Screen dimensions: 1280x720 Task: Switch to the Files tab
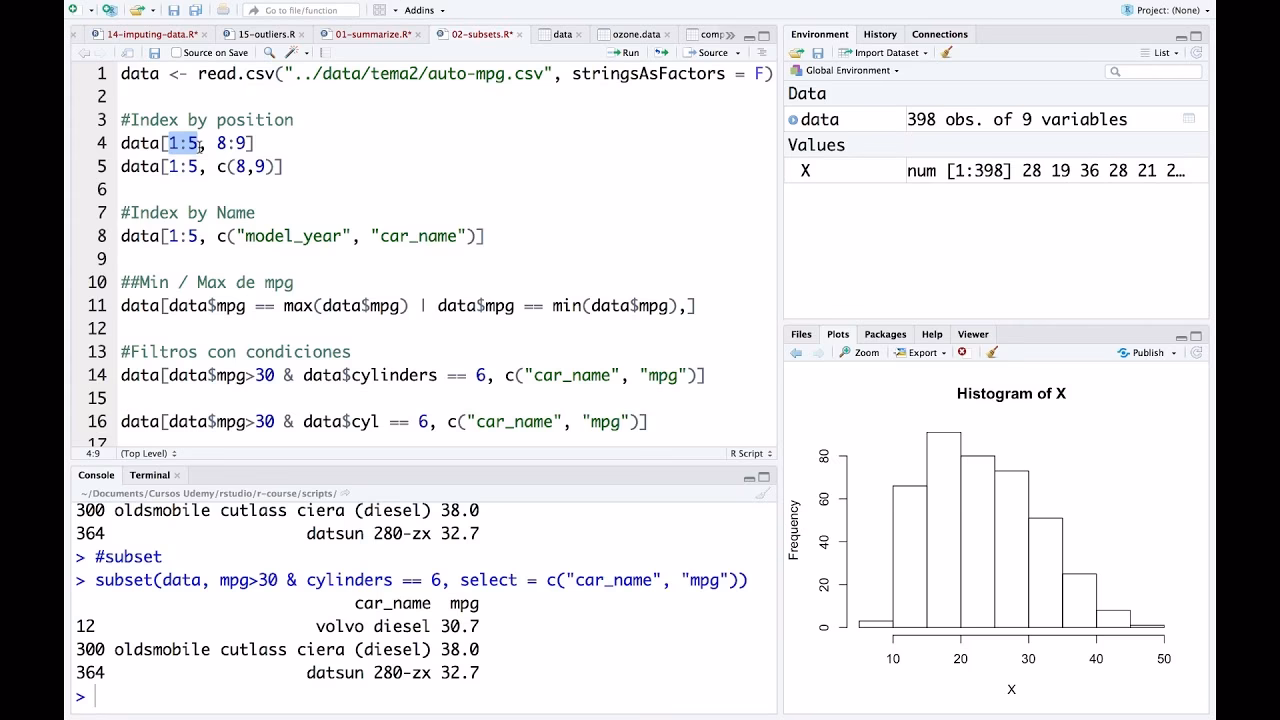point(801,334)
